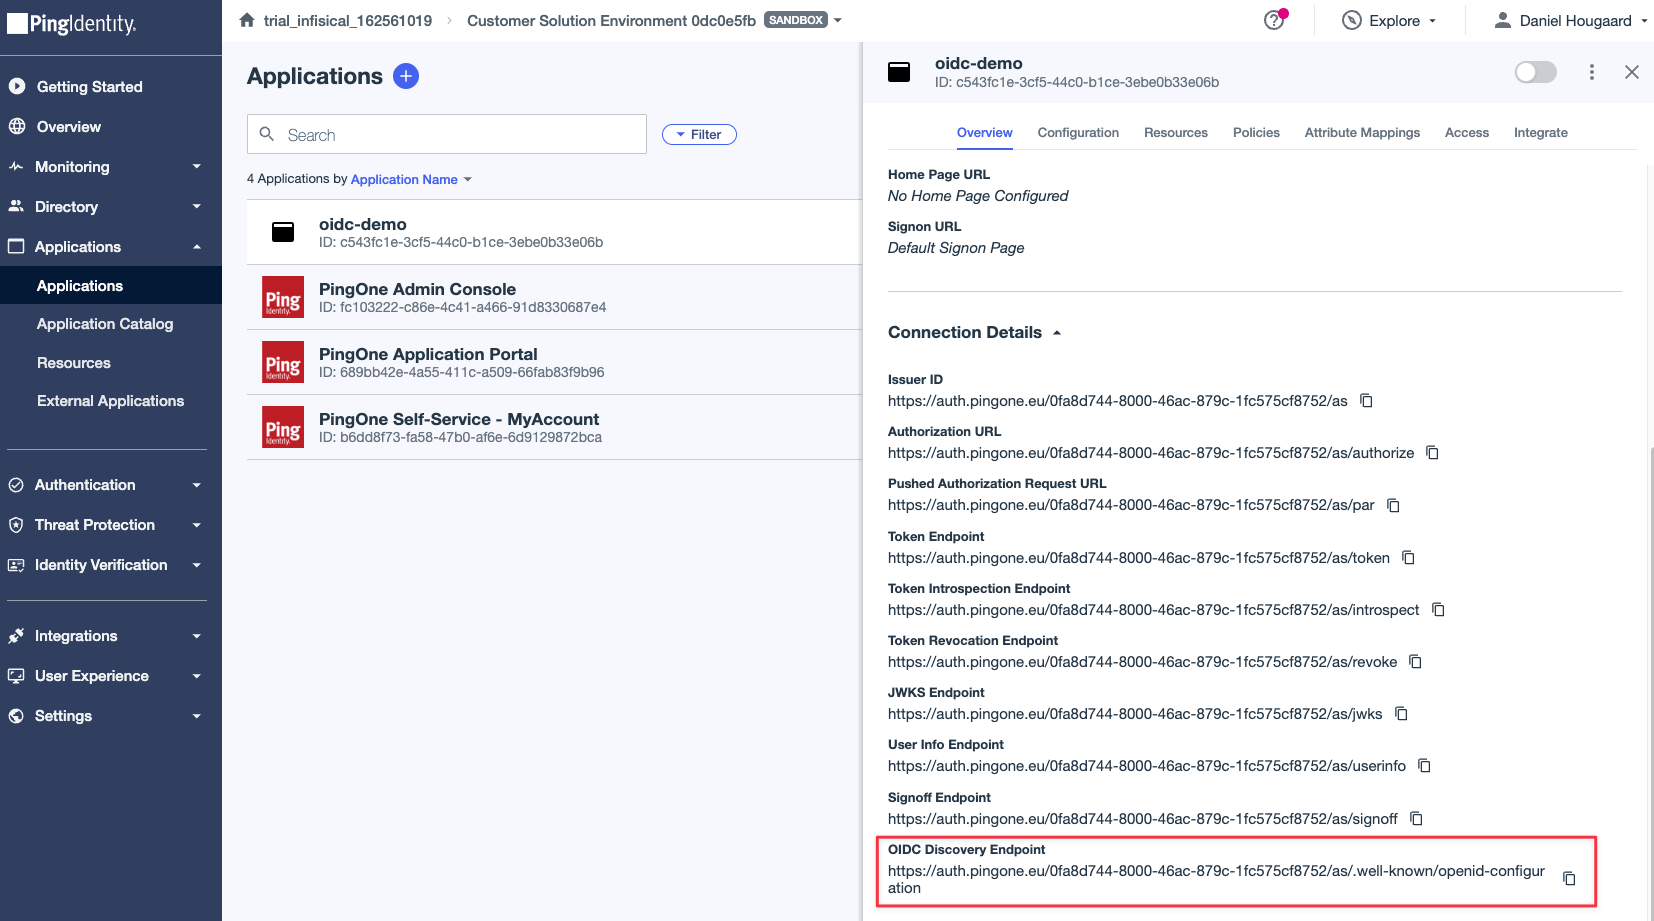The width and height of the screenshot is (1654, 921).
Task: Click the PingOne Admin Console logo icon
Action: tap(283, 297)
